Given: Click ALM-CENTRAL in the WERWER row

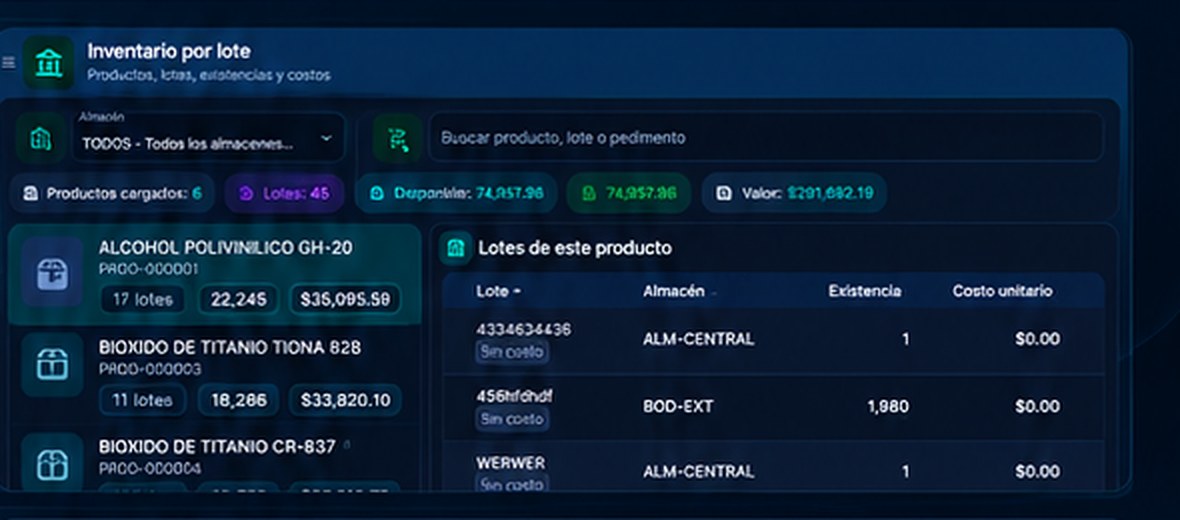Looking at the screenshot, I should point(698,471).
